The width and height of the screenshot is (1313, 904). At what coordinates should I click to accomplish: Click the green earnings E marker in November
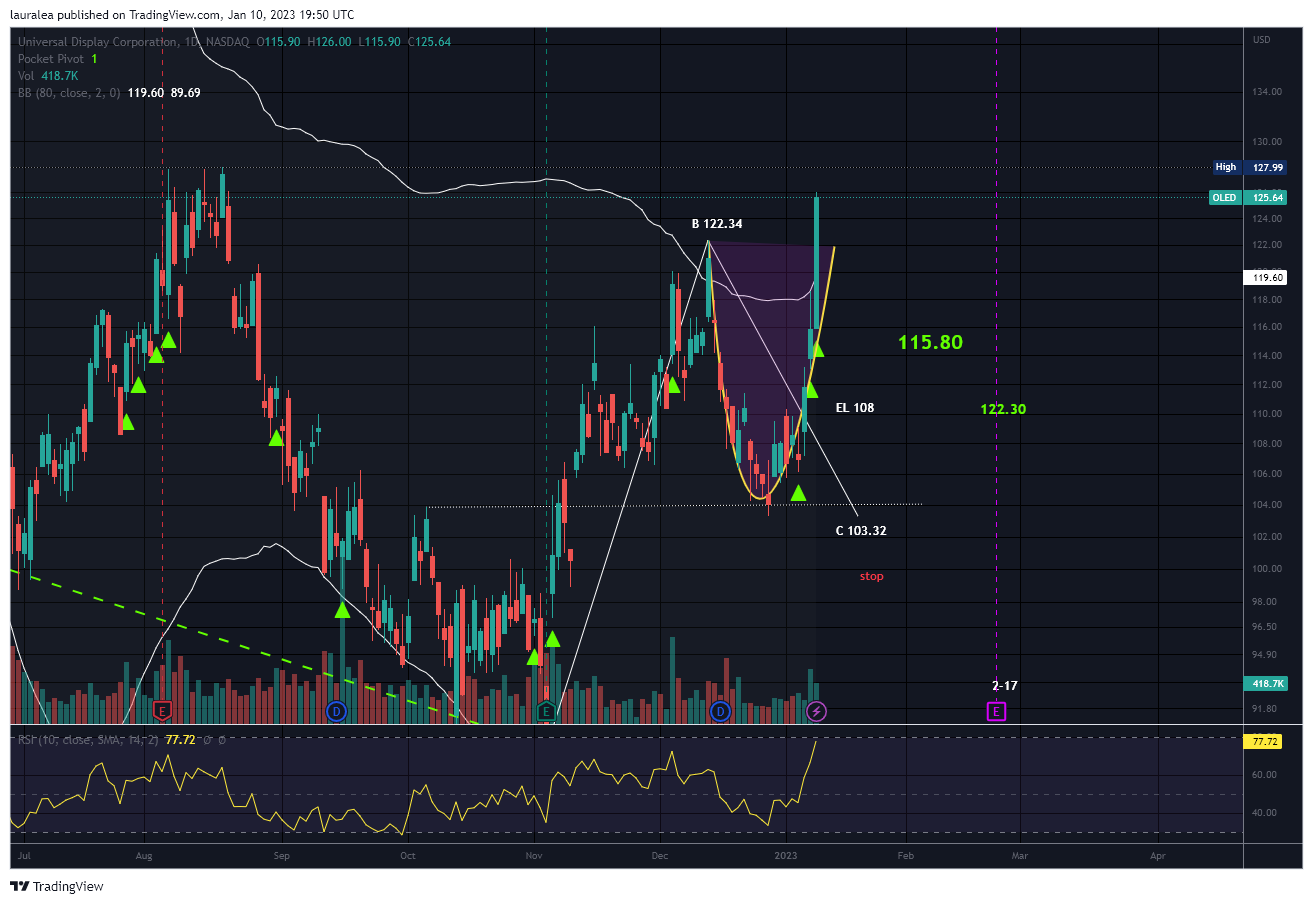point(546,711)
